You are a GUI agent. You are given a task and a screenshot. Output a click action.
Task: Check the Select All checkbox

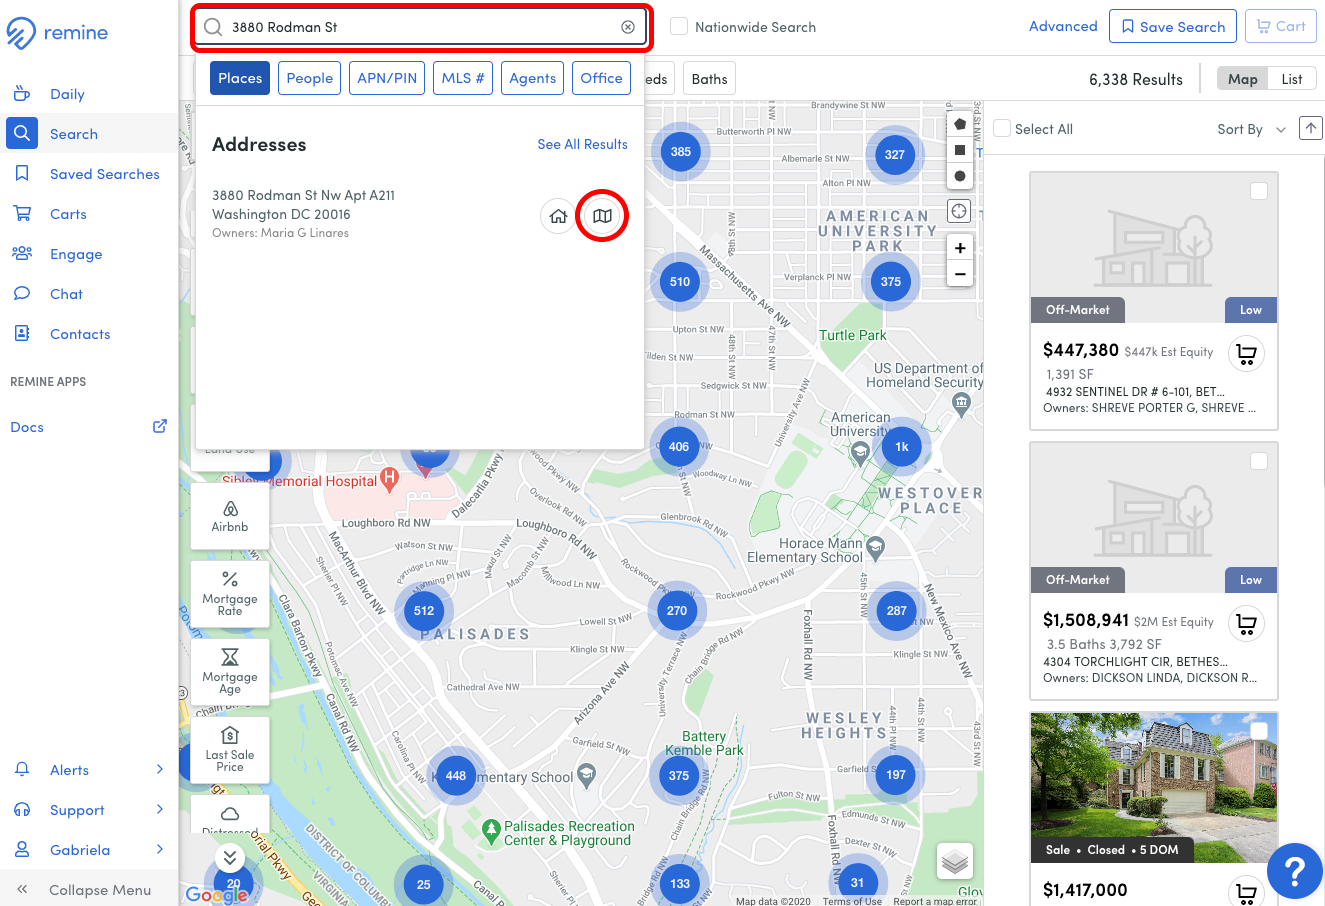(1002, 129)
